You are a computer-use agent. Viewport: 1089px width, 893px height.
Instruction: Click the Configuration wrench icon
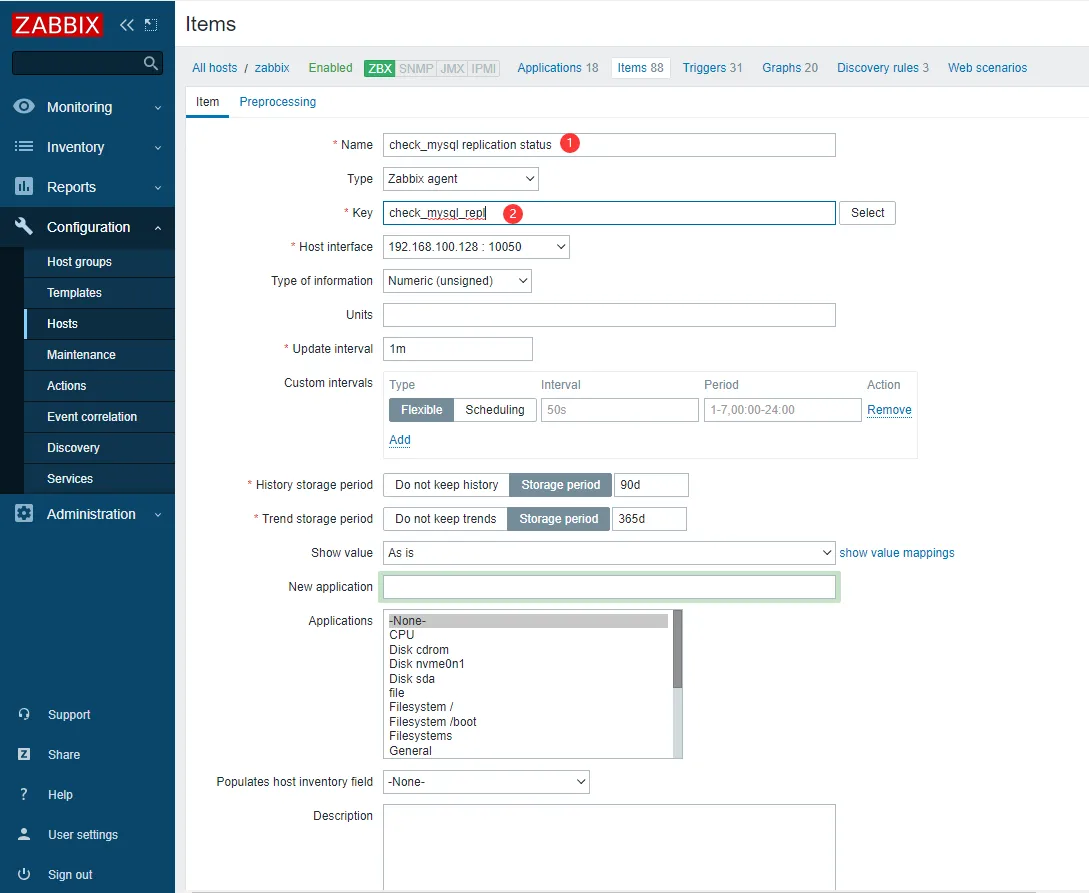coord(24,226)
